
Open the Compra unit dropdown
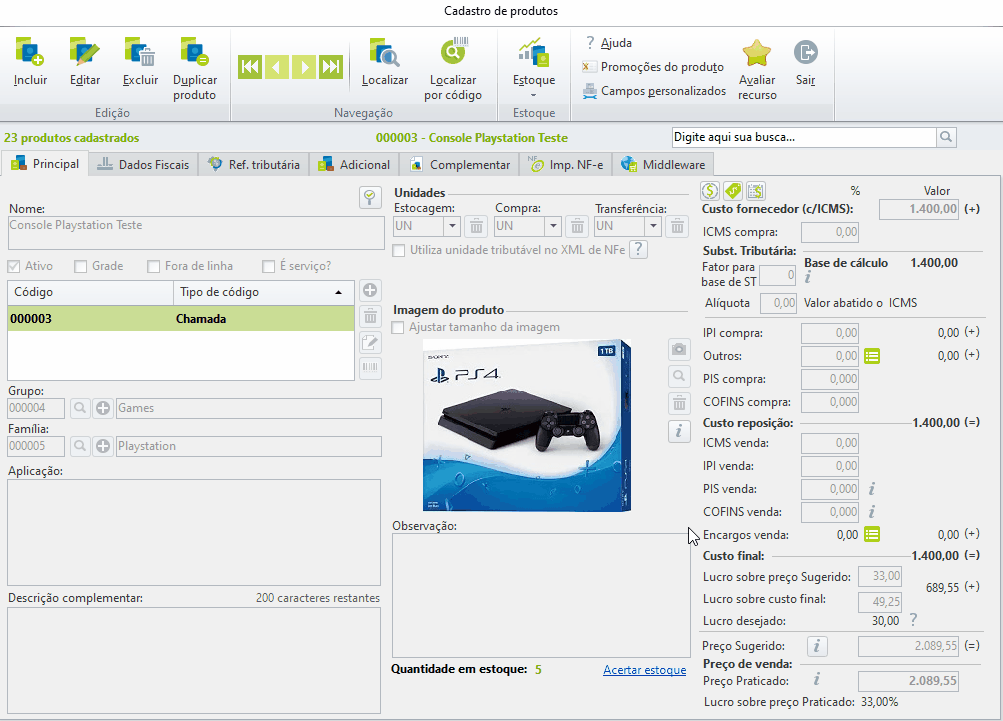[553, 226]
